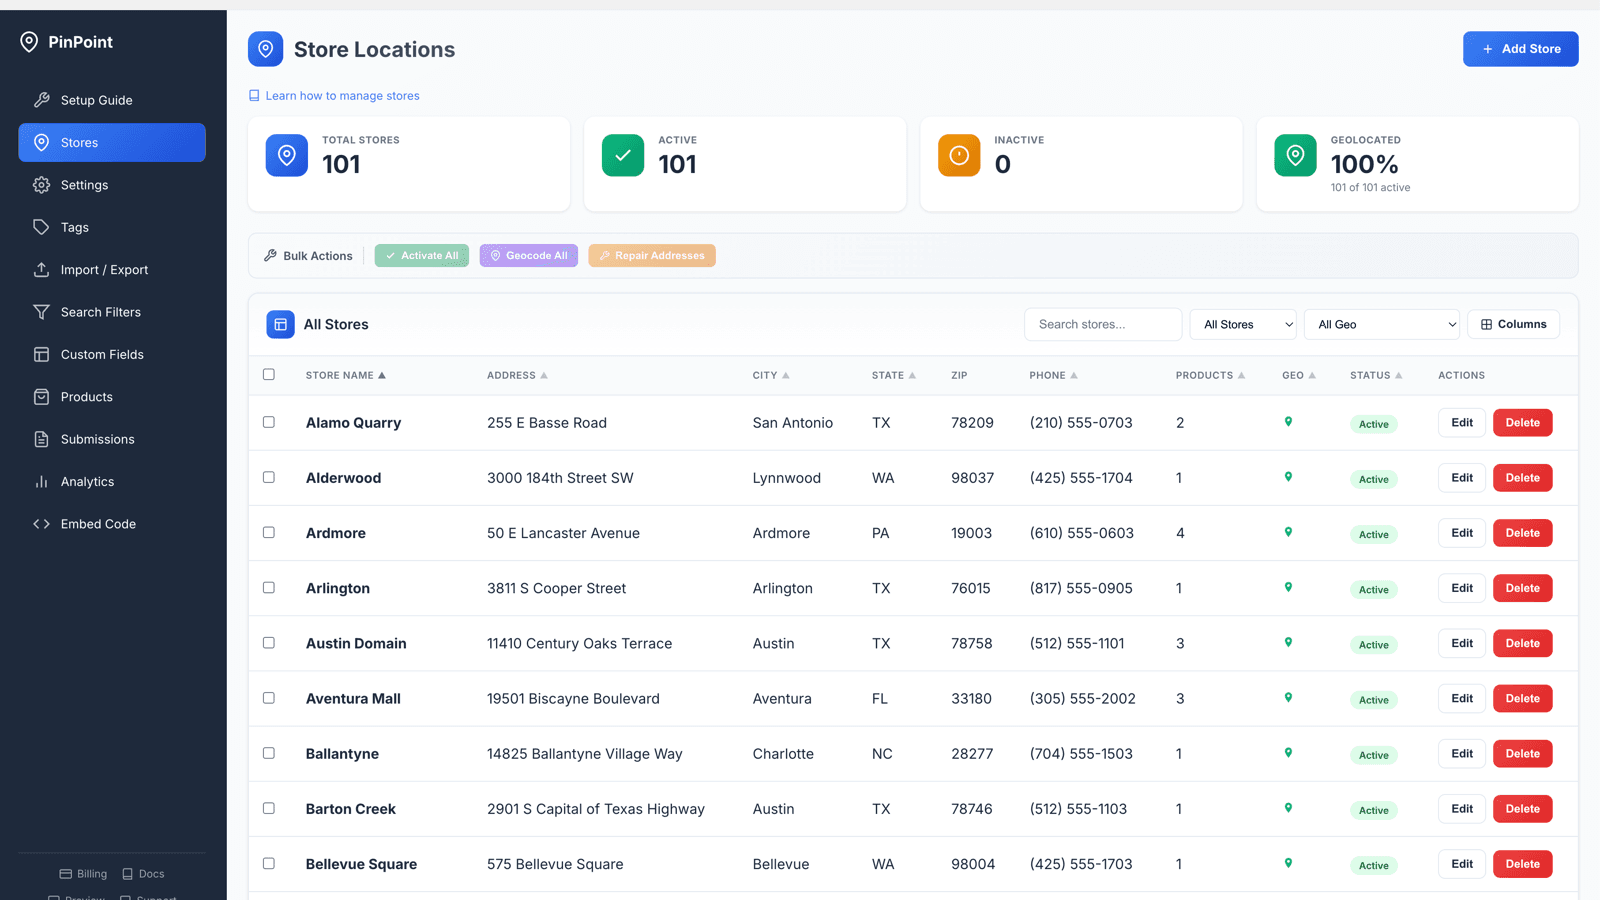The image size is (1600, 900).
Task: Open Embed Code brackets icon
Action: click(41, 524)
